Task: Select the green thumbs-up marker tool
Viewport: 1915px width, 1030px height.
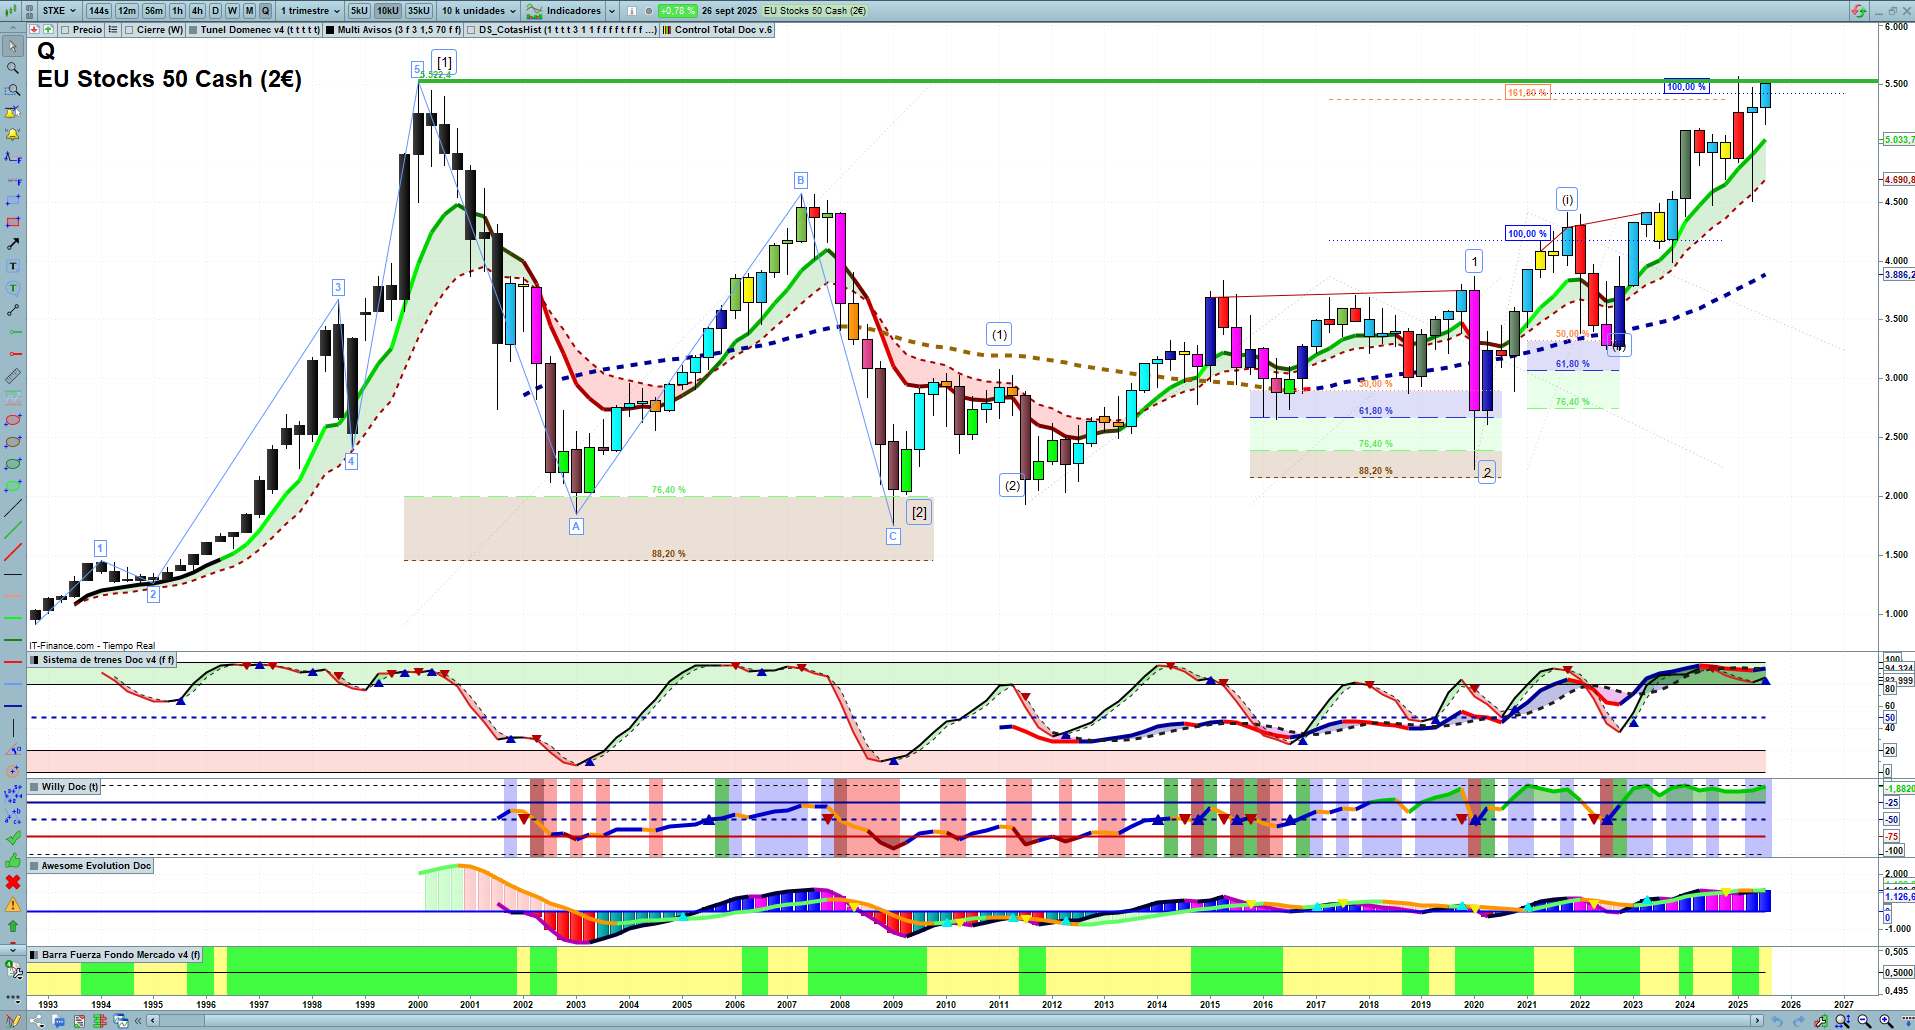Action: [13, 860]
